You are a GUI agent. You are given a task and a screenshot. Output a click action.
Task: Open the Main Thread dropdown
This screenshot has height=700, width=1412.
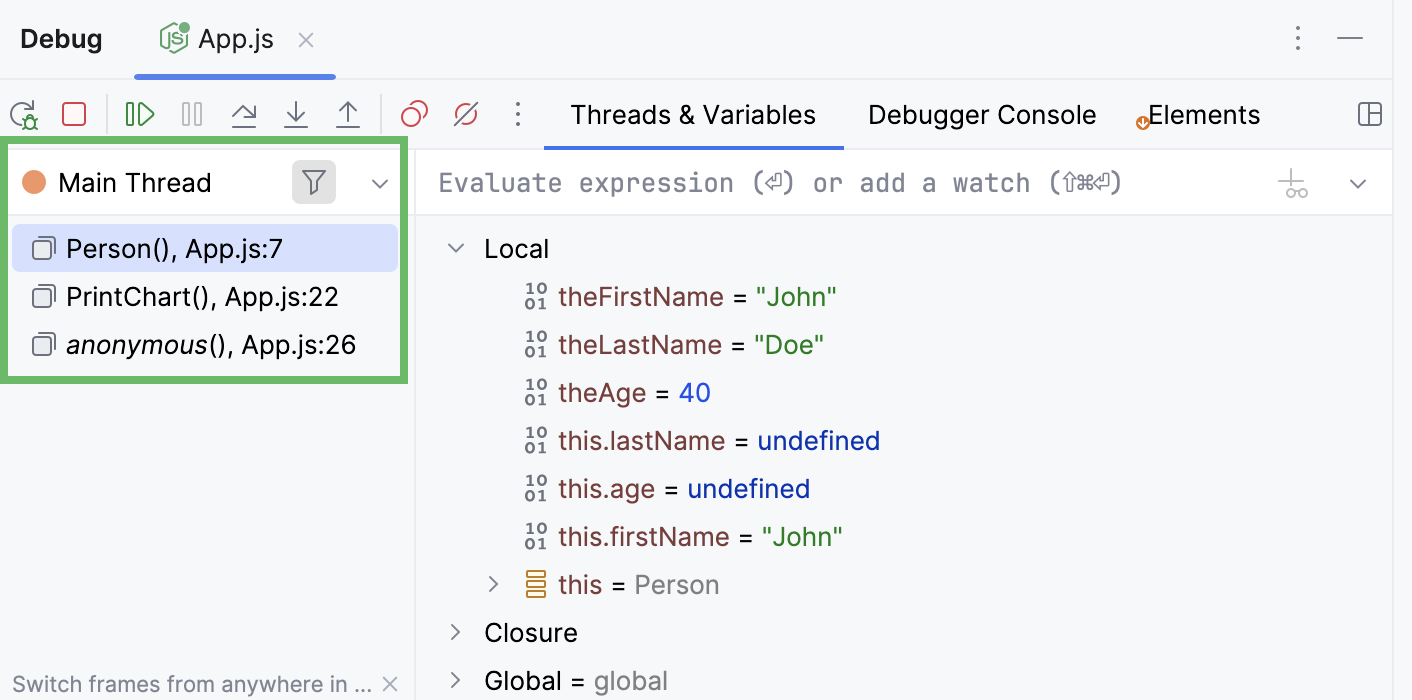pyautogui.click(x=380, y=184)
